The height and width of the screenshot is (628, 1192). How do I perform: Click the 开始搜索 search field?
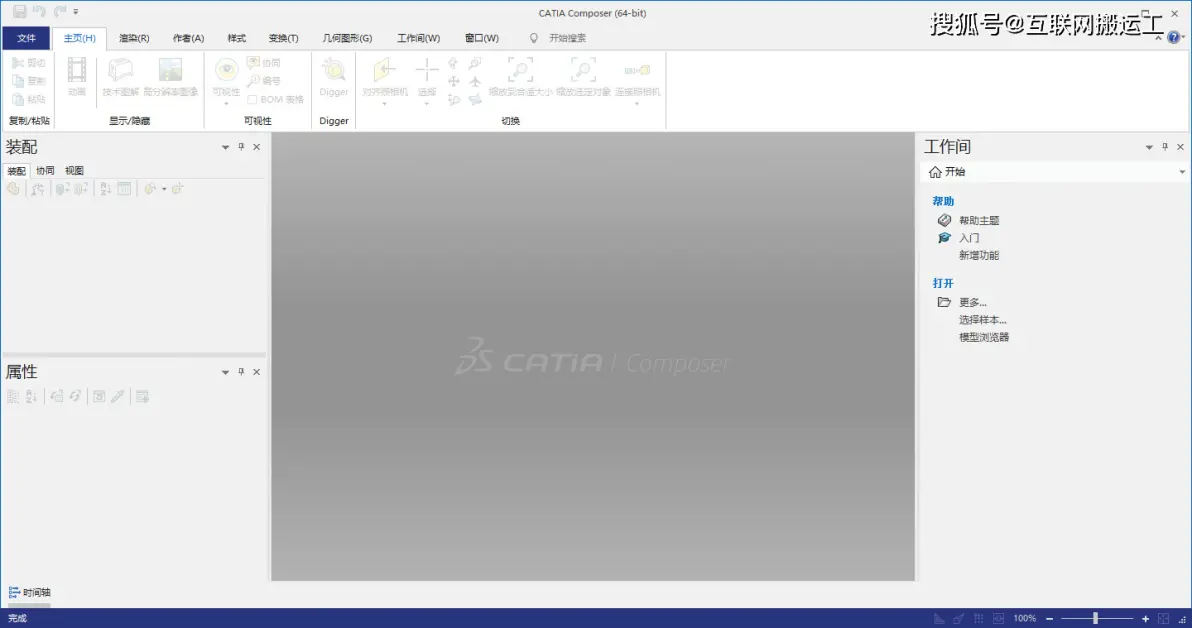point(567,38)
